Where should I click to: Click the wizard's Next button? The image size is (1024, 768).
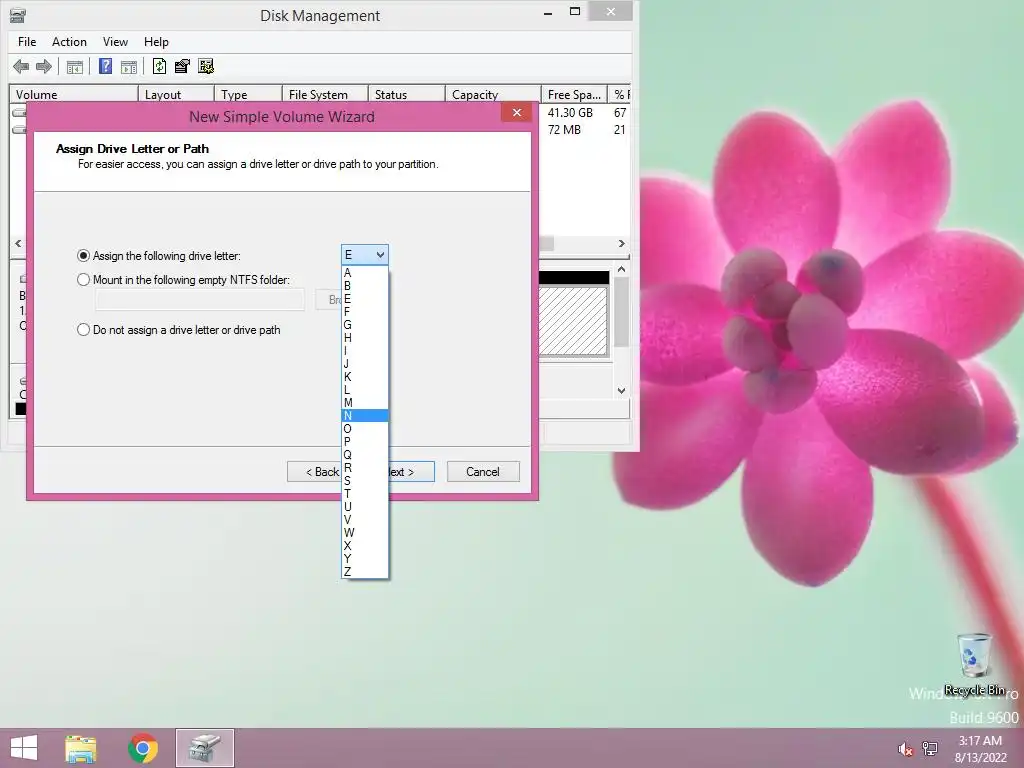(411, 472)
